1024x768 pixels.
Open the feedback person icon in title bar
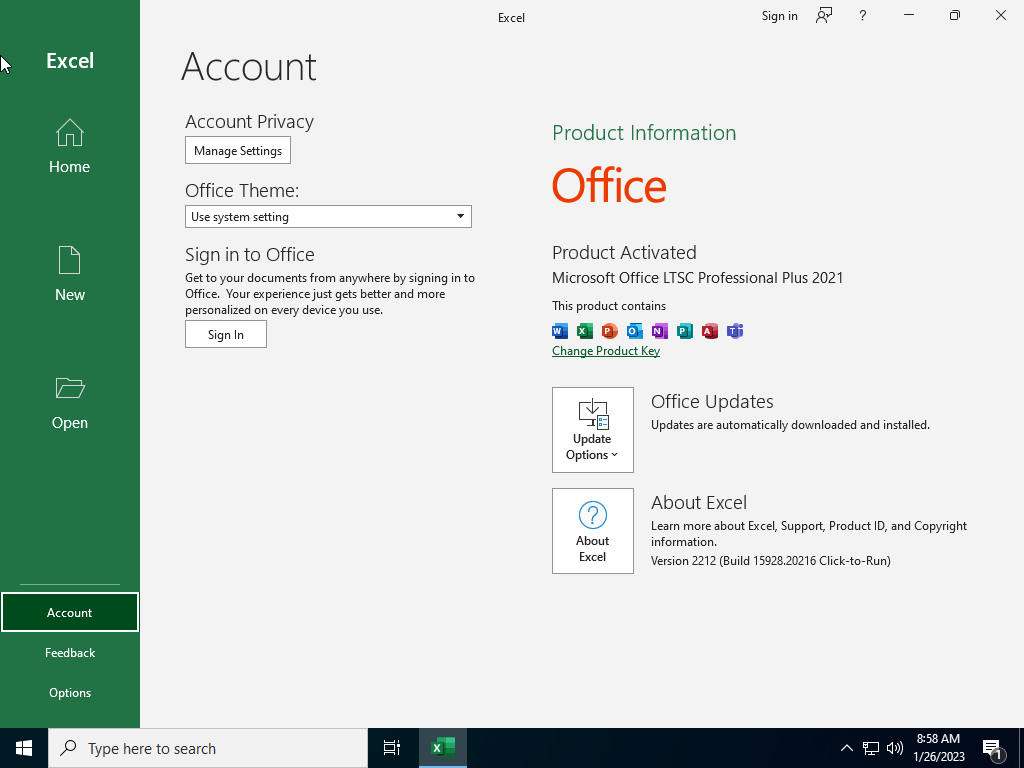pyautogui.click(x=824, y=16)
